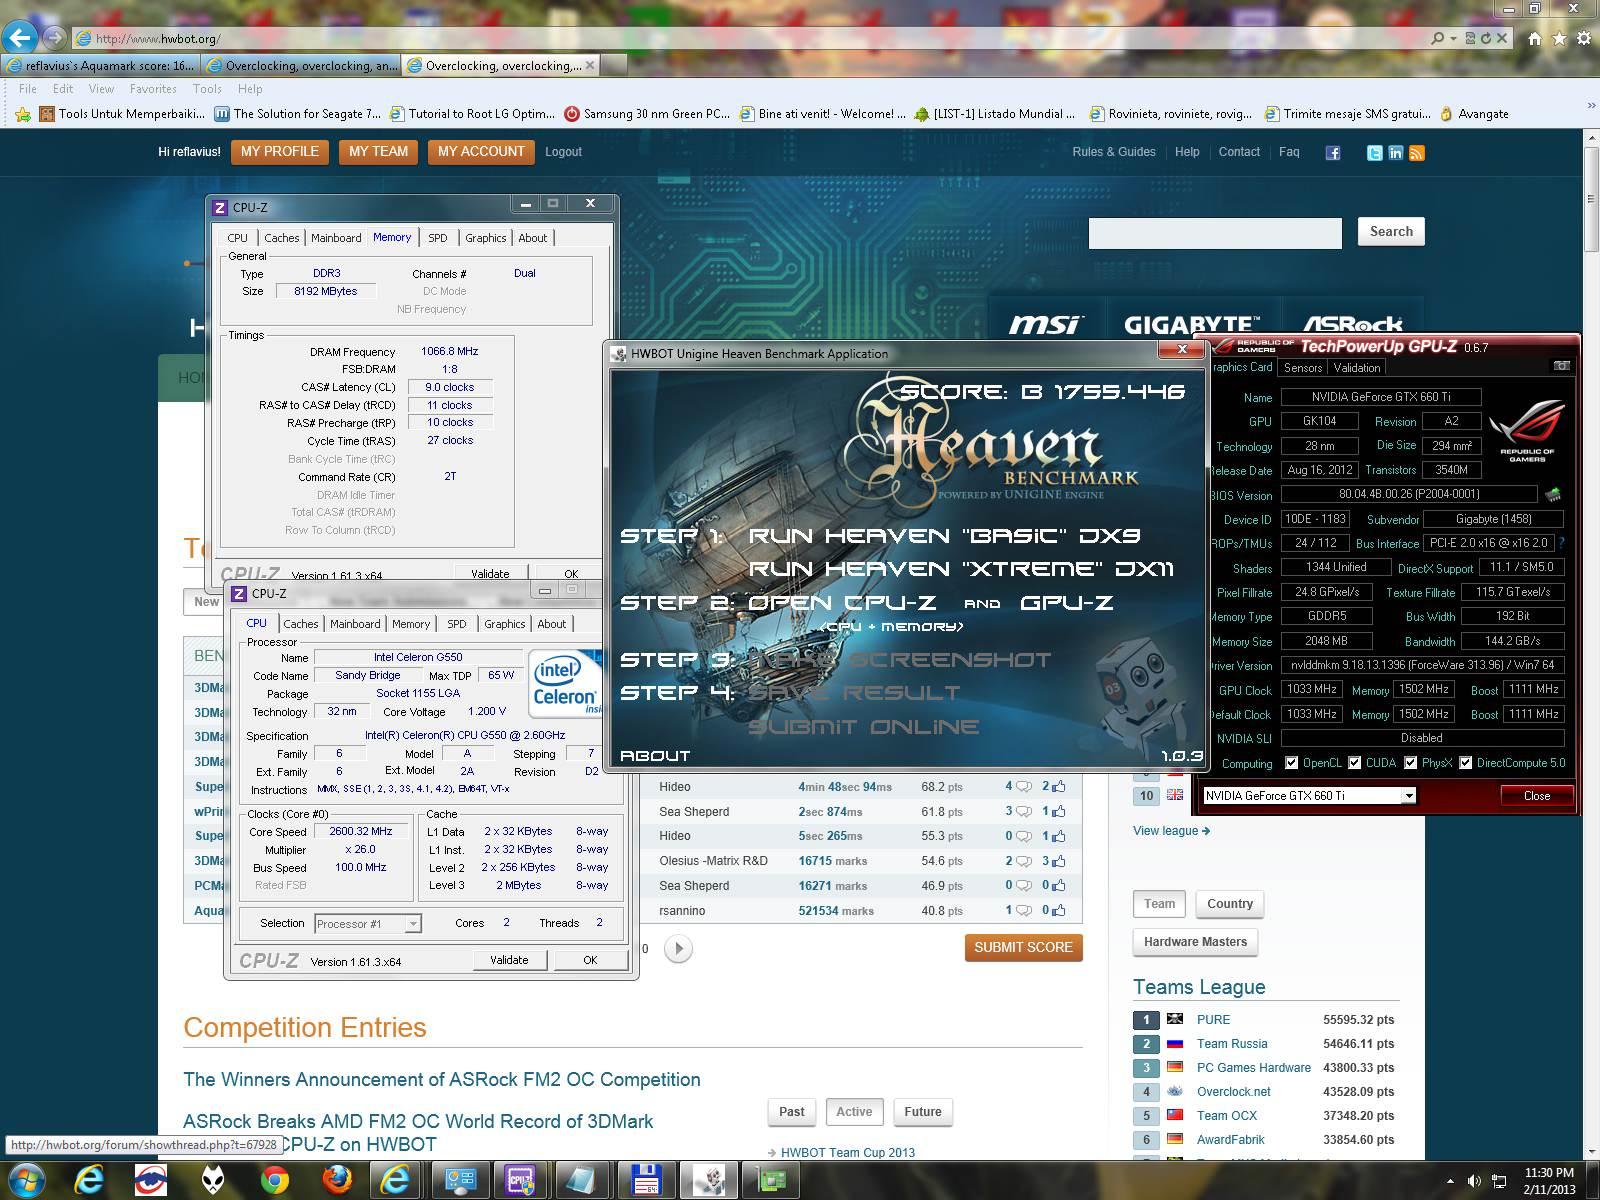1600x1200 pixels.
Task: Open Firefox from the taskbar
Action: [337, 1181]
